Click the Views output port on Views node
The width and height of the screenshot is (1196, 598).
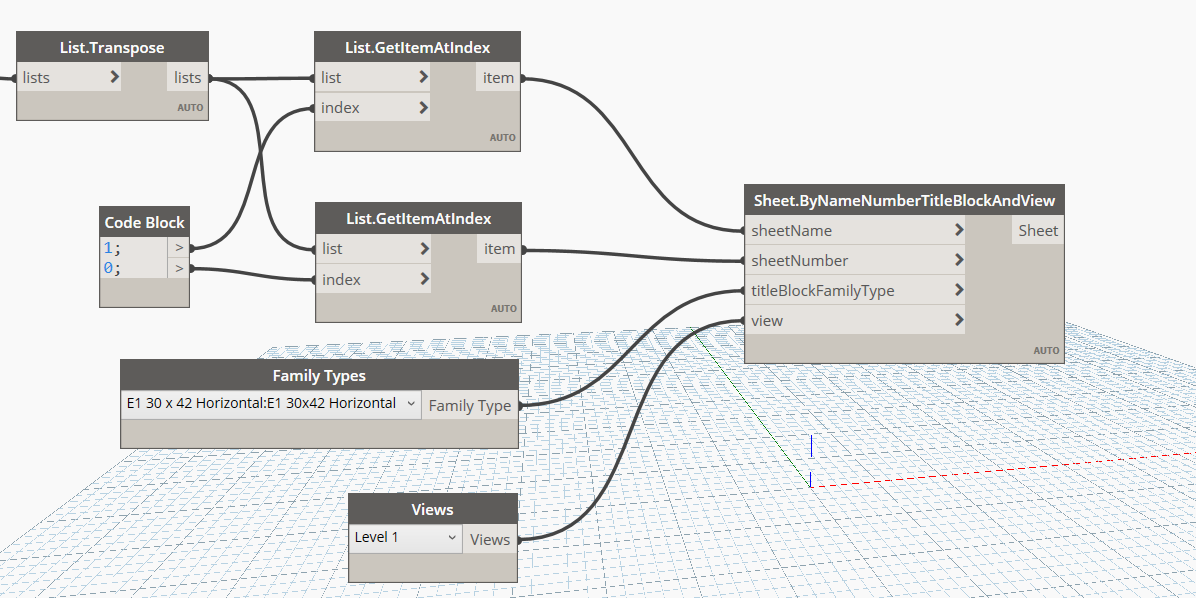(x=490, y=538)
